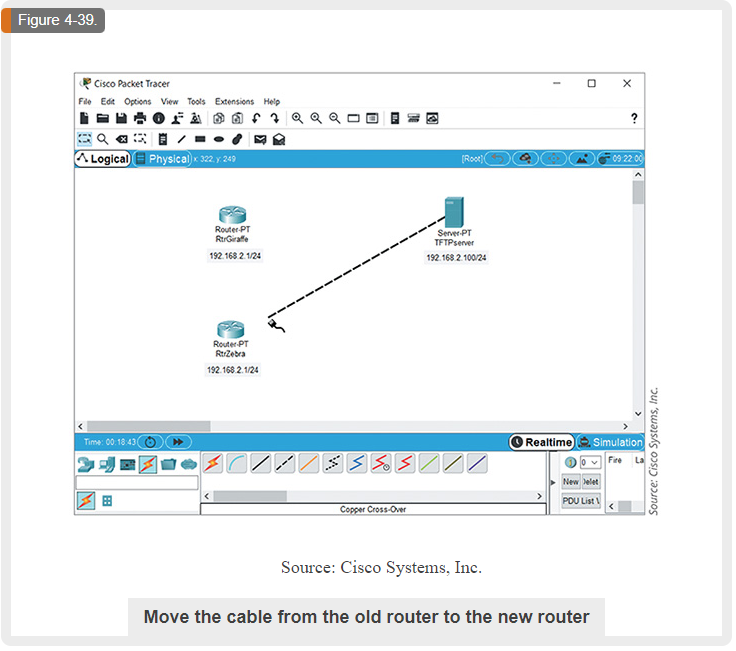
Task: Choose Copper Straight-Through cable
Action: click(x=261, y=464)
